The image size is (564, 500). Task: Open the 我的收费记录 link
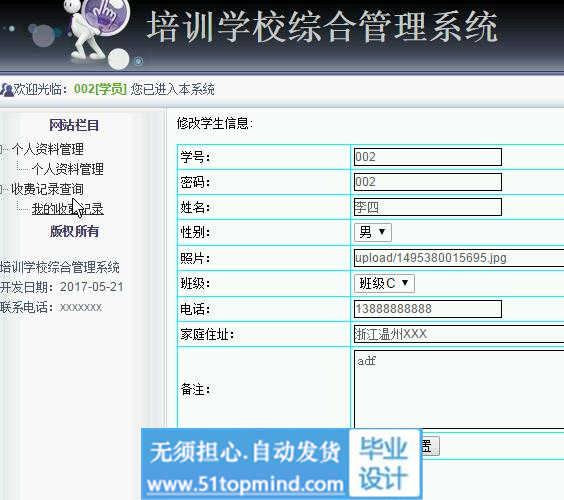[68, 209]
